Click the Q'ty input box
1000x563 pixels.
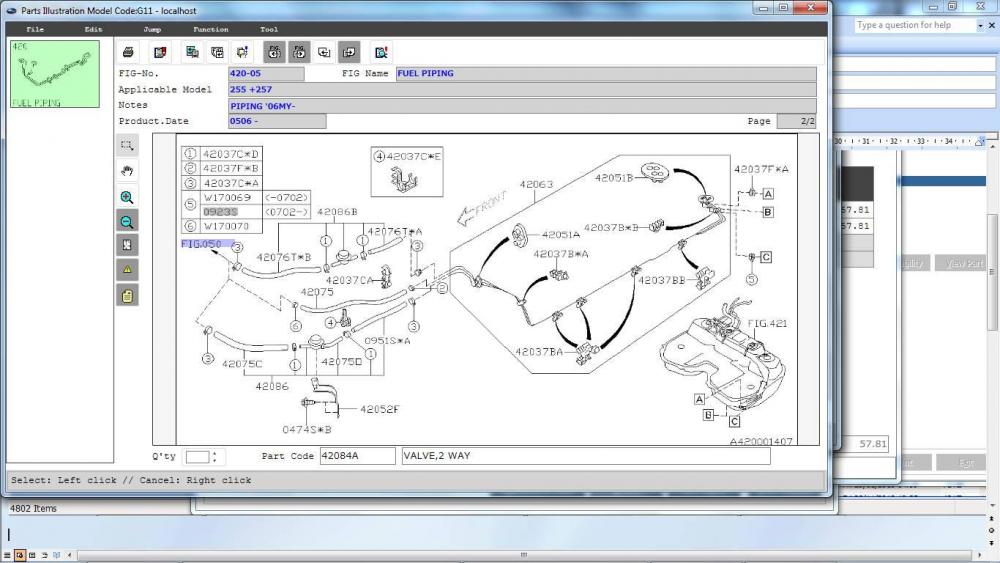tap(197, 457)
